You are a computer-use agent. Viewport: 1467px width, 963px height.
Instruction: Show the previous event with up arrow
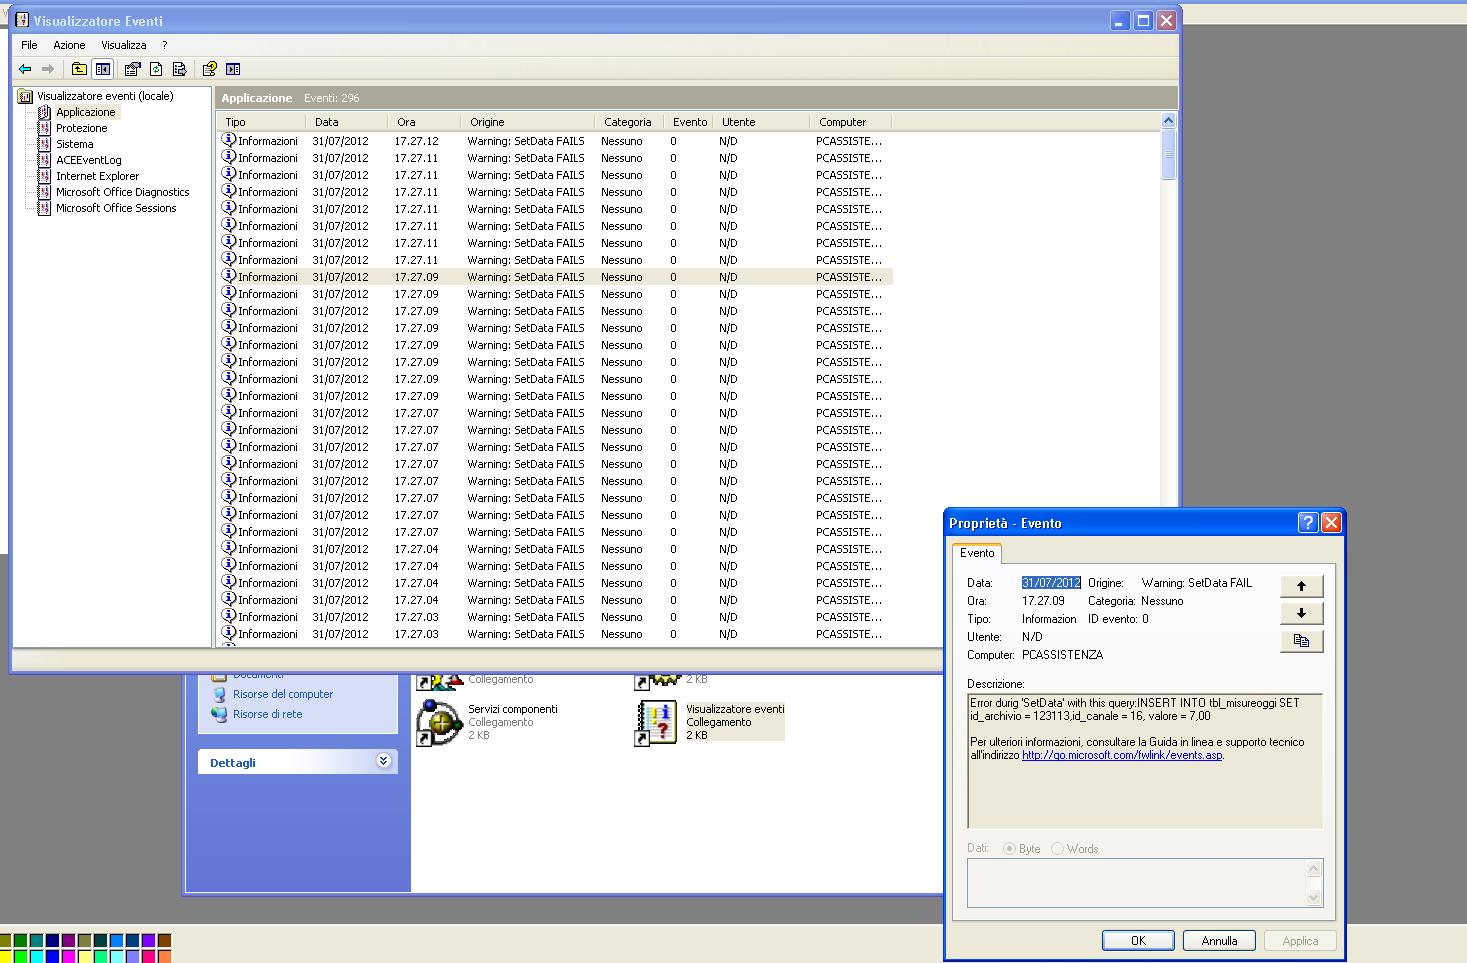click(x=1301, y=586)
